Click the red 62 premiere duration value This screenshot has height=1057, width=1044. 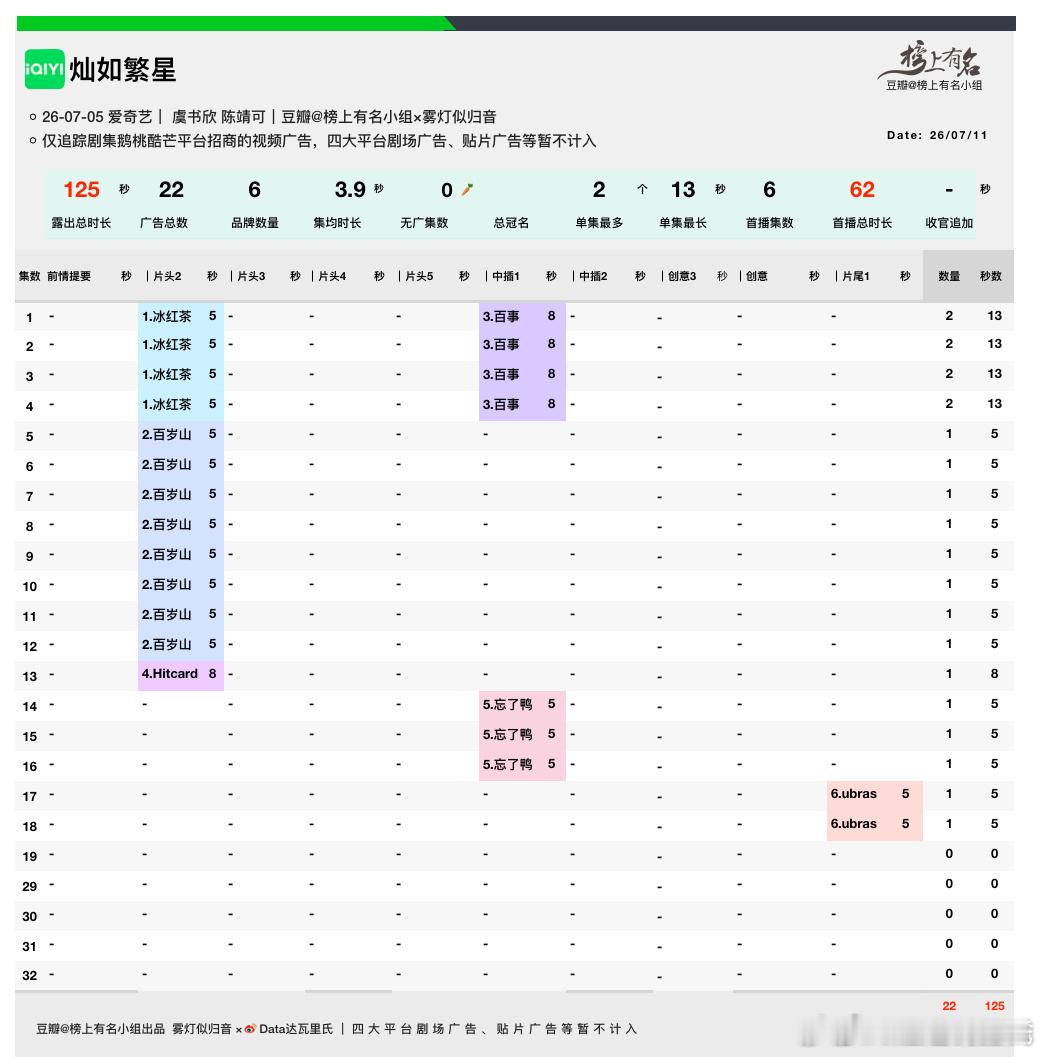point(862,189)
